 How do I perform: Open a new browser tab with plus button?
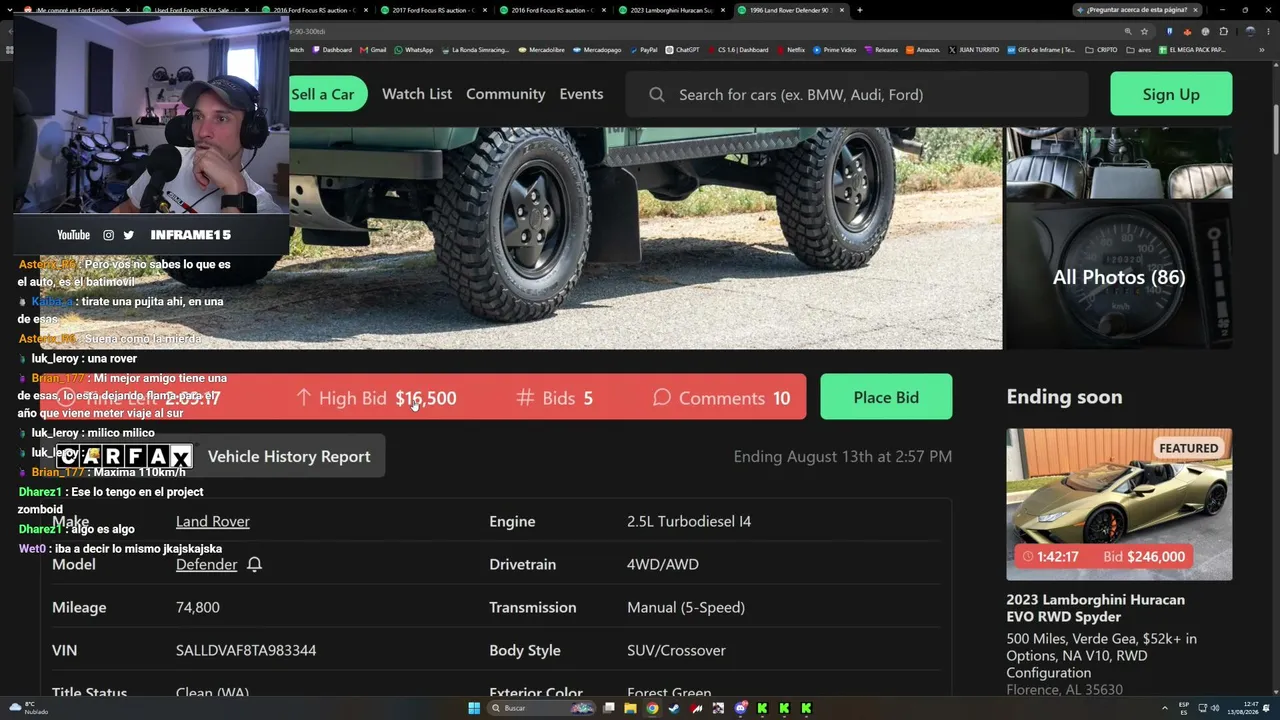coord(859,10)
